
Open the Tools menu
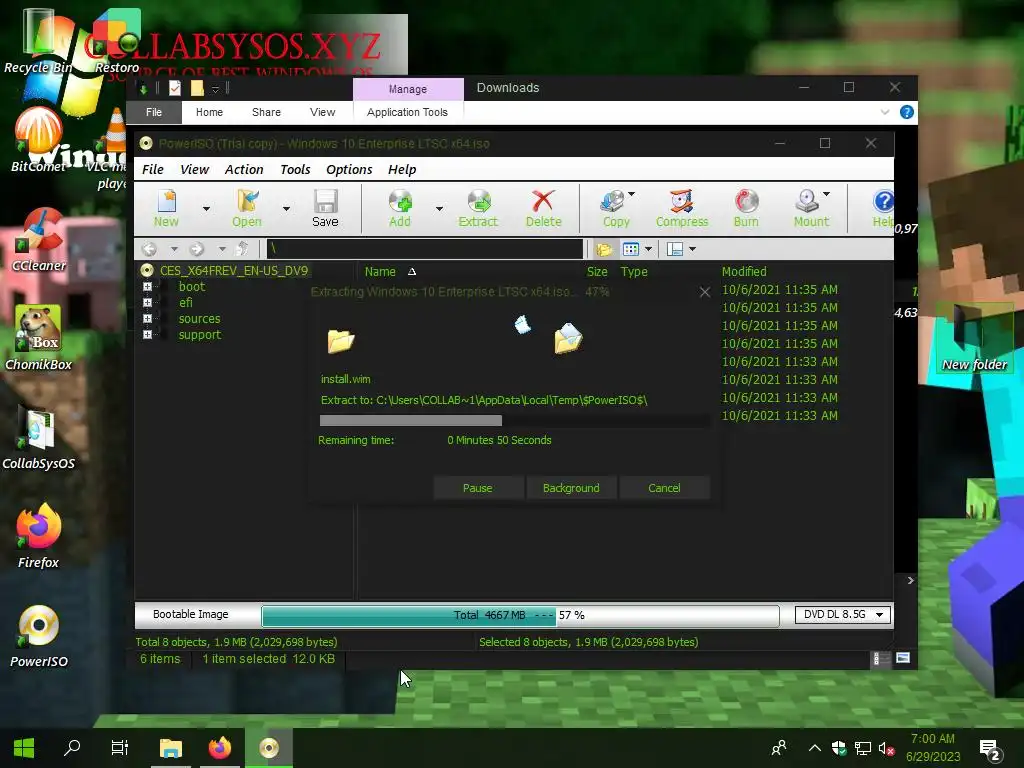click(295, 169)
